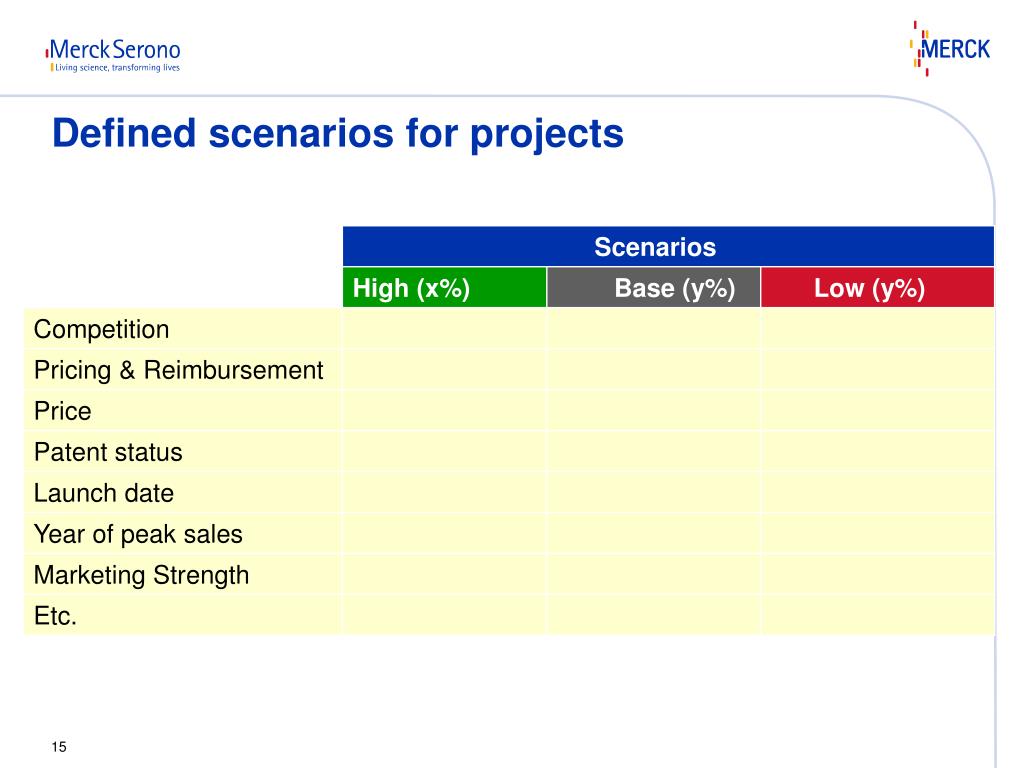Viewport: 1024px width, 768px height.
Task: Click the empty Base cell for Price
Action: pyautogui.click(x=654, y=411)
